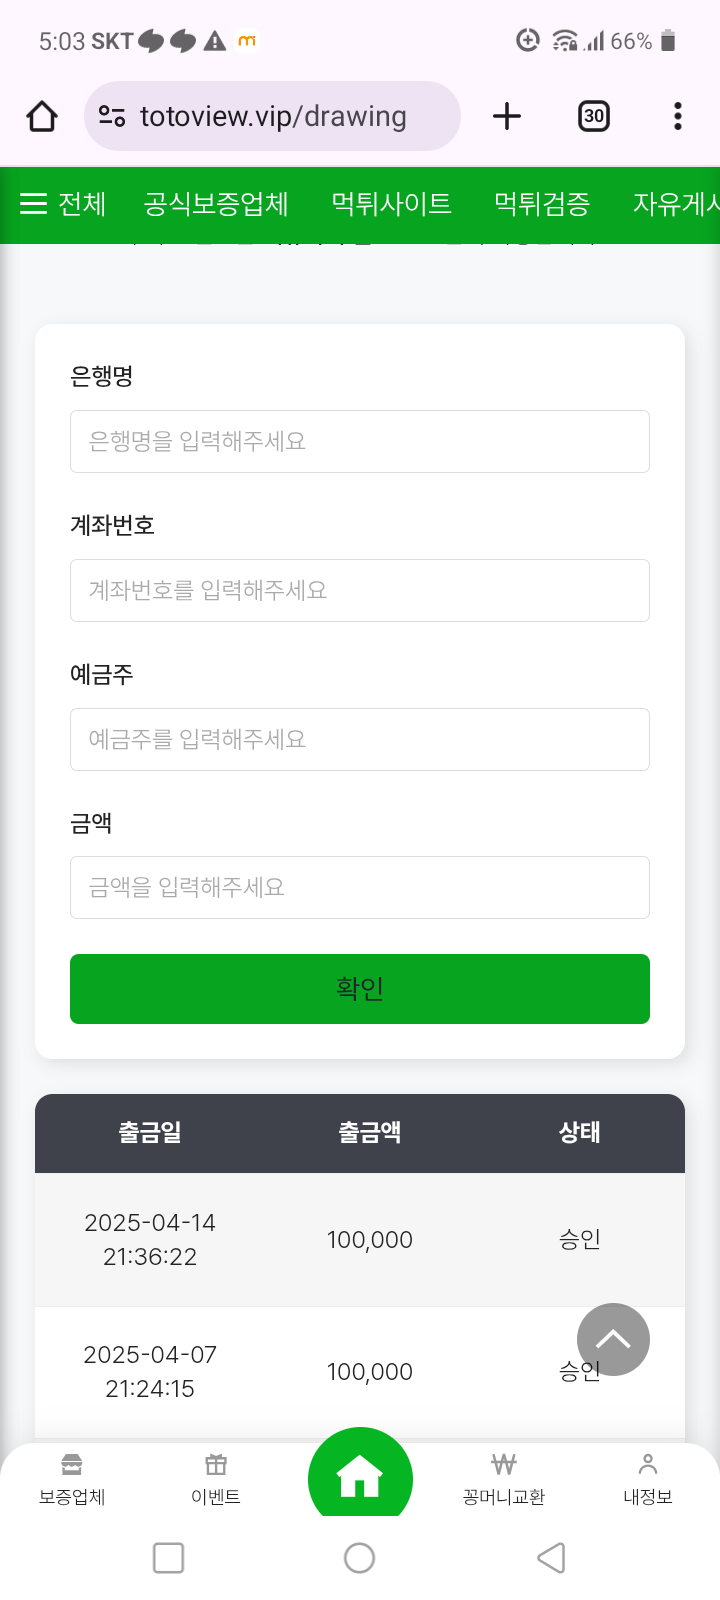Tap the 금액 amount field

coord(360,887)
